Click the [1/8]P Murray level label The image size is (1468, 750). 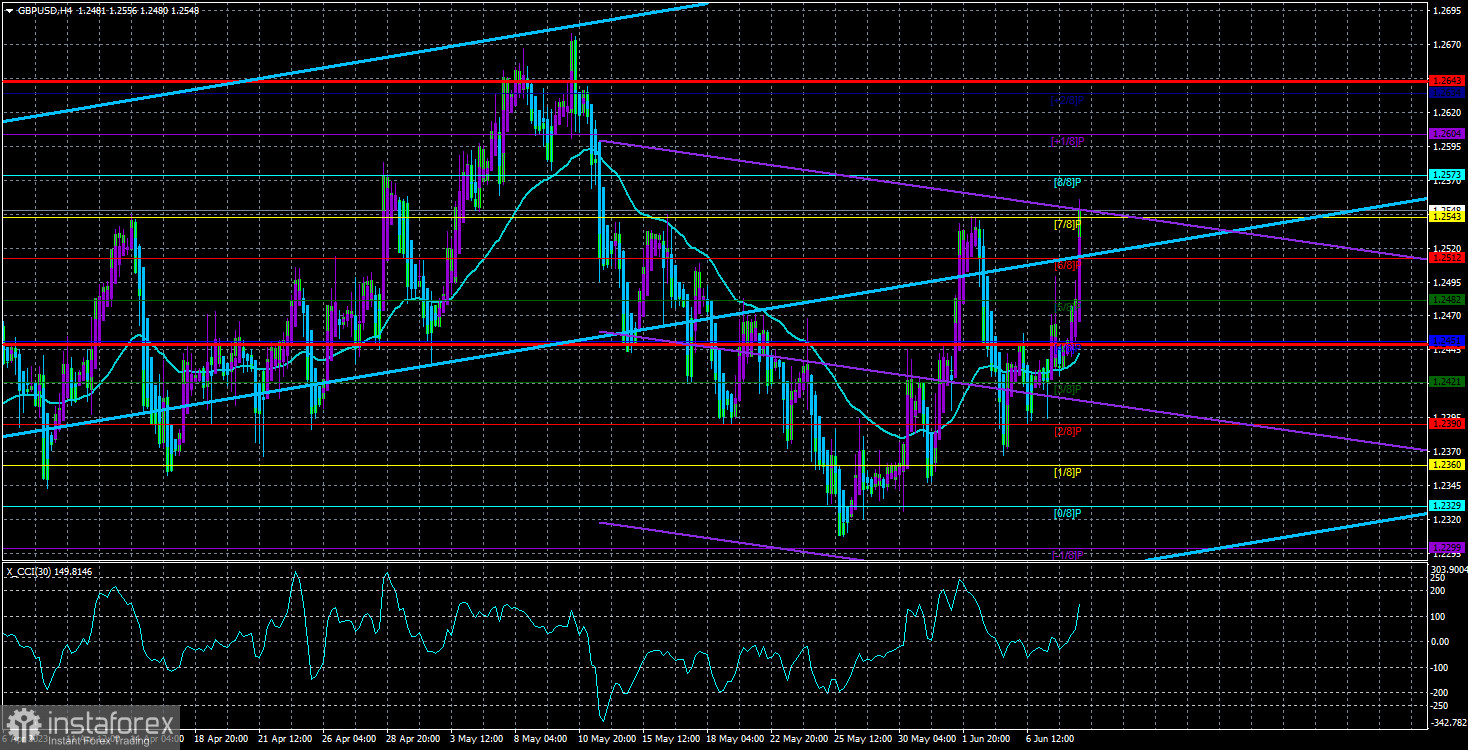point(1068,472)
